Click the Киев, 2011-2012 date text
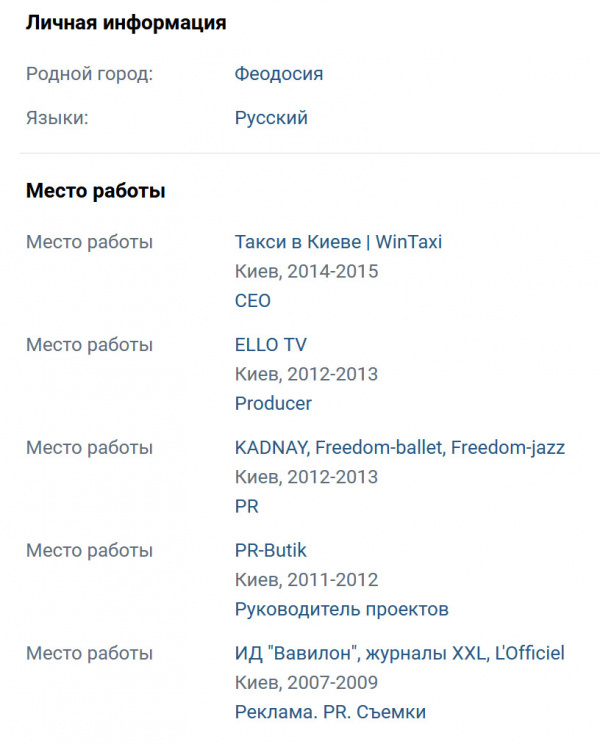The height and width of the screenshot is (744, 600). (306, 580)
